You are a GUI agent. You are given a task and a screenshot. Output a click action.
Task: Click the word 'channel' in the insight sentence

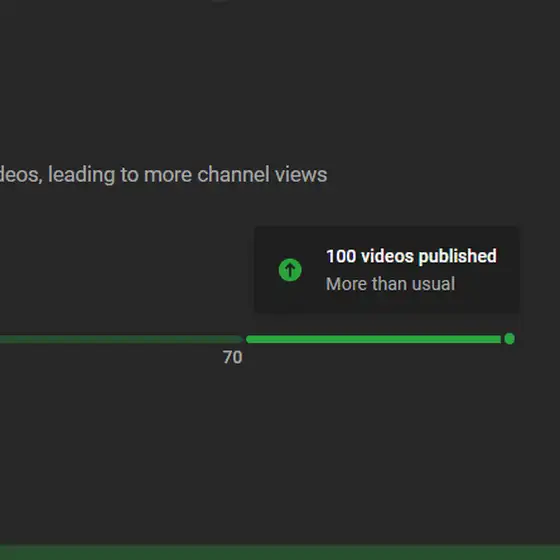233,175
